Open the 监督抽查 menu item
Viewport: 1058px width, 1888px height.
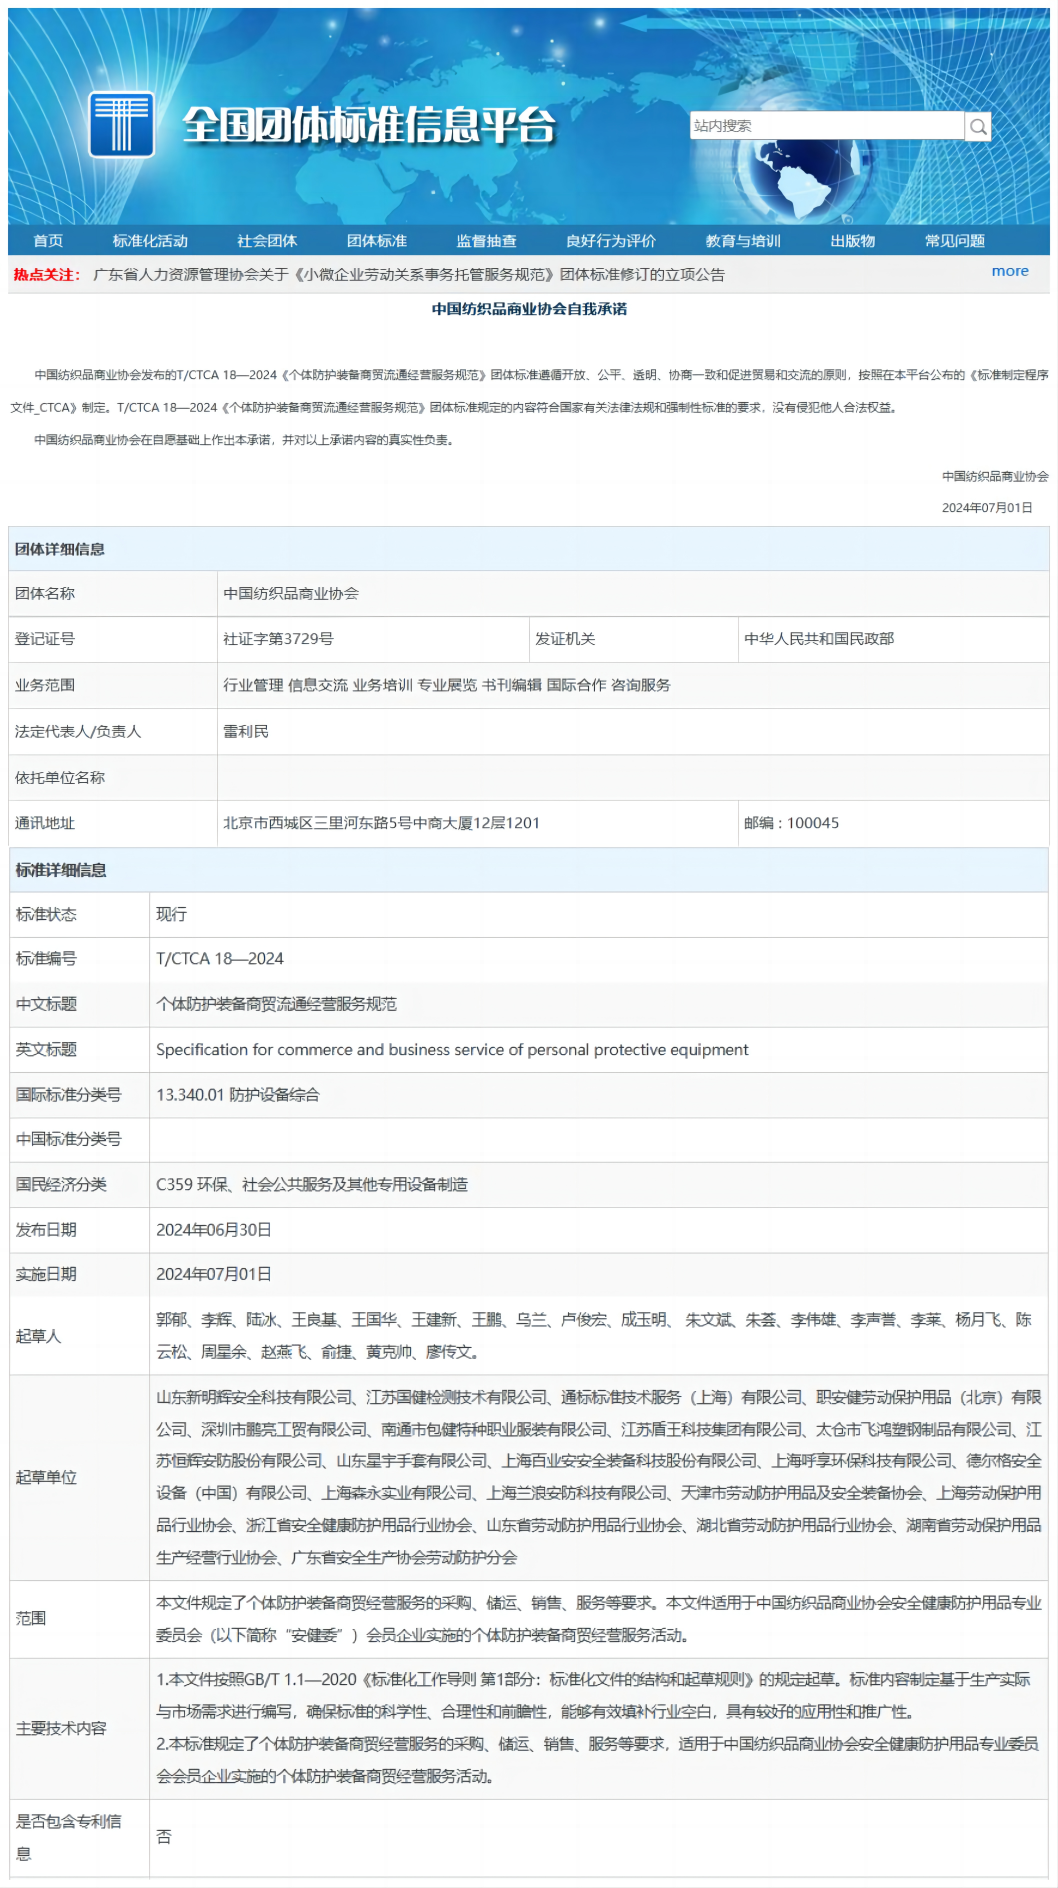click(x=487, y=241)
